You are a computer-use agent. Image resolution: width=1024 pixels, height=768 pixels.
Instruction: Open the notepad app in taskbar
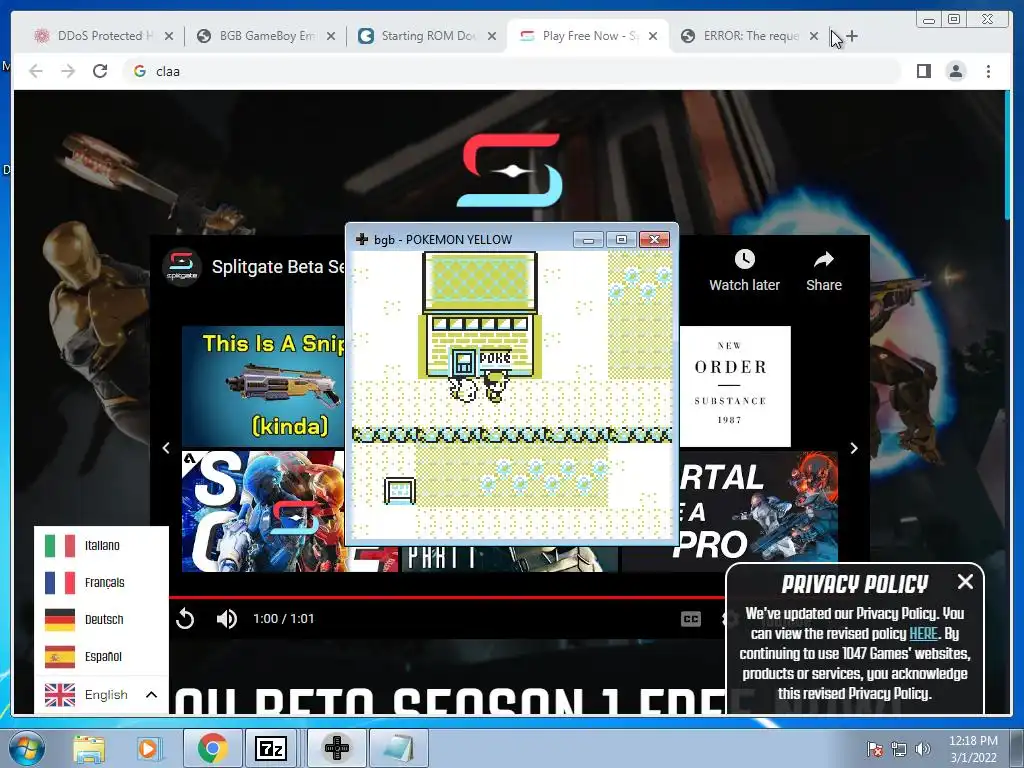click(x=398, y=748)
